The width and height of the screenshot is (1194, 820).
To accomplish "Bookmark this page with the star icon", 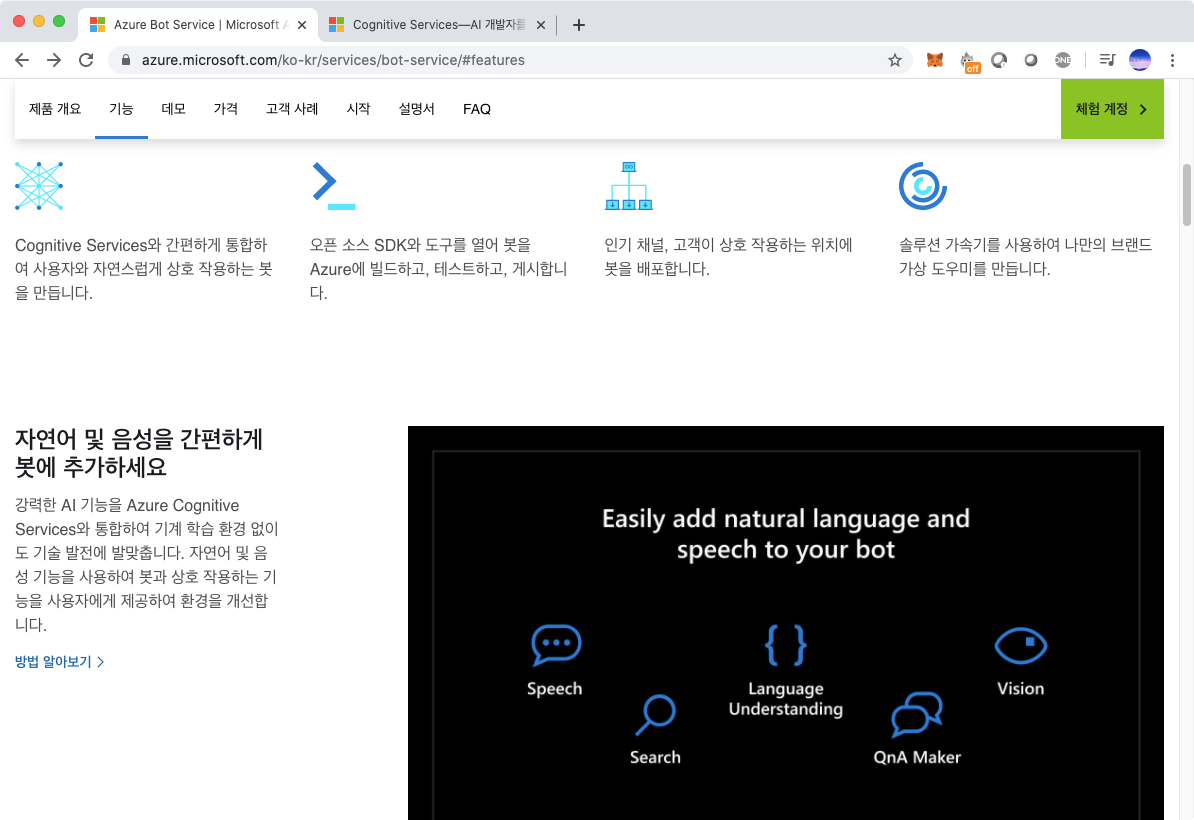I will pyautogui.click(x=895, y=60).
